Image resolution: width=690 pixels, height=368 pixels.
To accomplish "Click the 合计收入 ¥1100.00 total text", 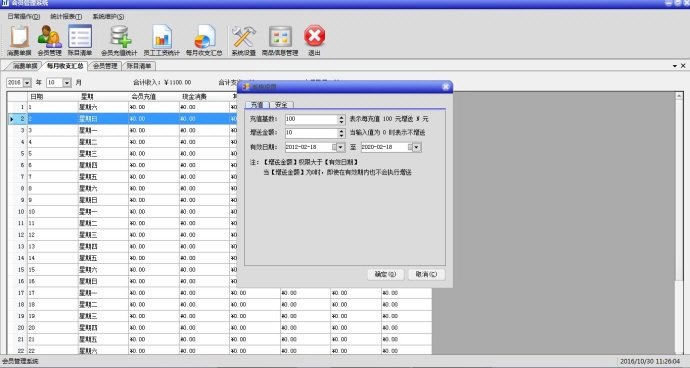I will (162, 82).
